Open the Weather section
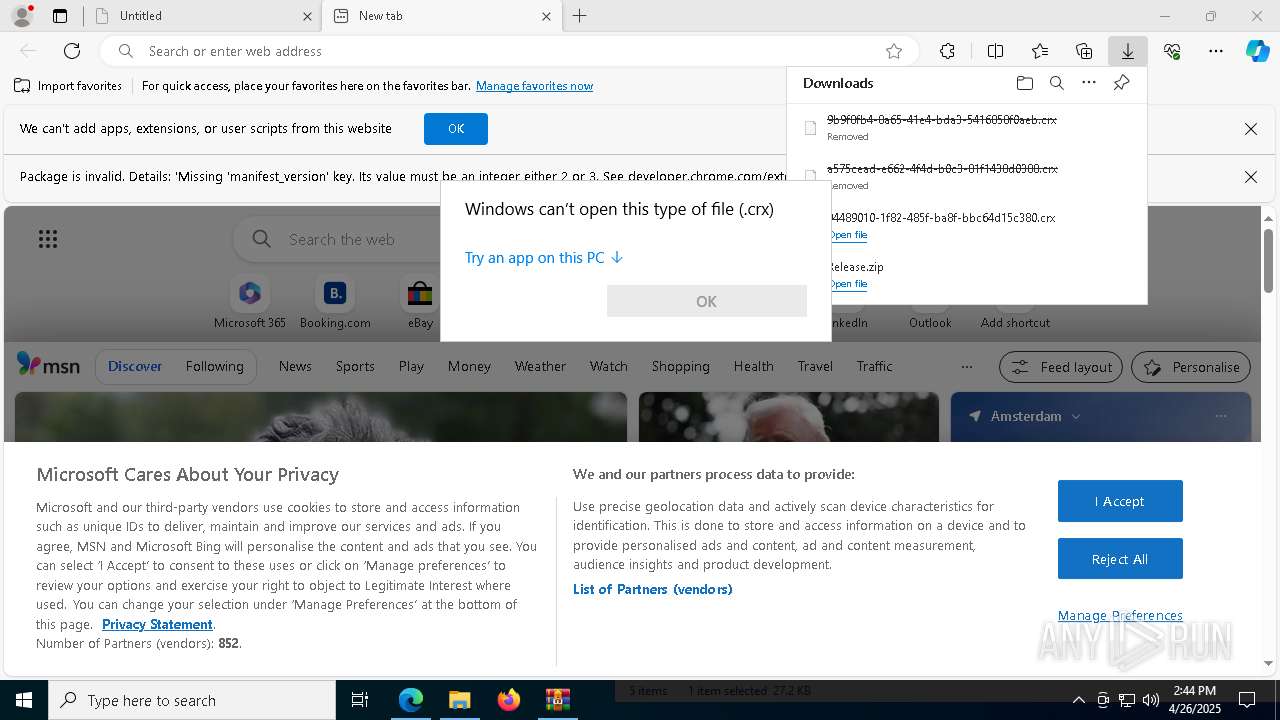 540,366
